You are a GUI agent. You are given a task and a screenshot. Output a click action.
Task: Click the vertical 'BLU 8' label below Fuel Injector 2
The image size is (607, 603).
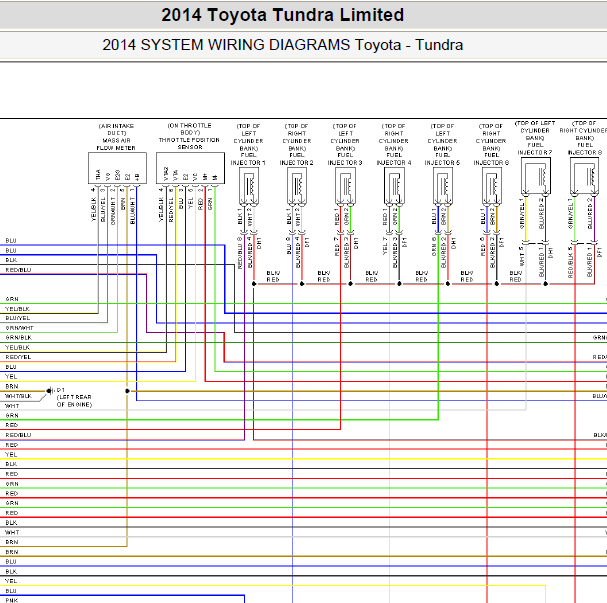[289, 245]
